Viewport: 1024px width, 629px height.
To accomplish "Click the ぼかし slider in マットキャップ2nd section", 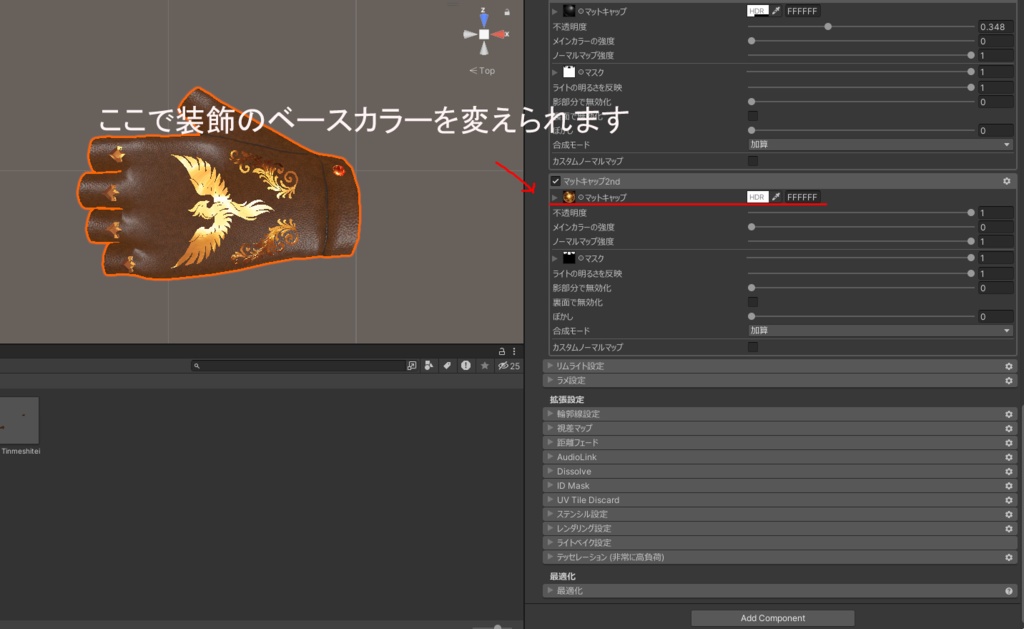I will point(861,316).
